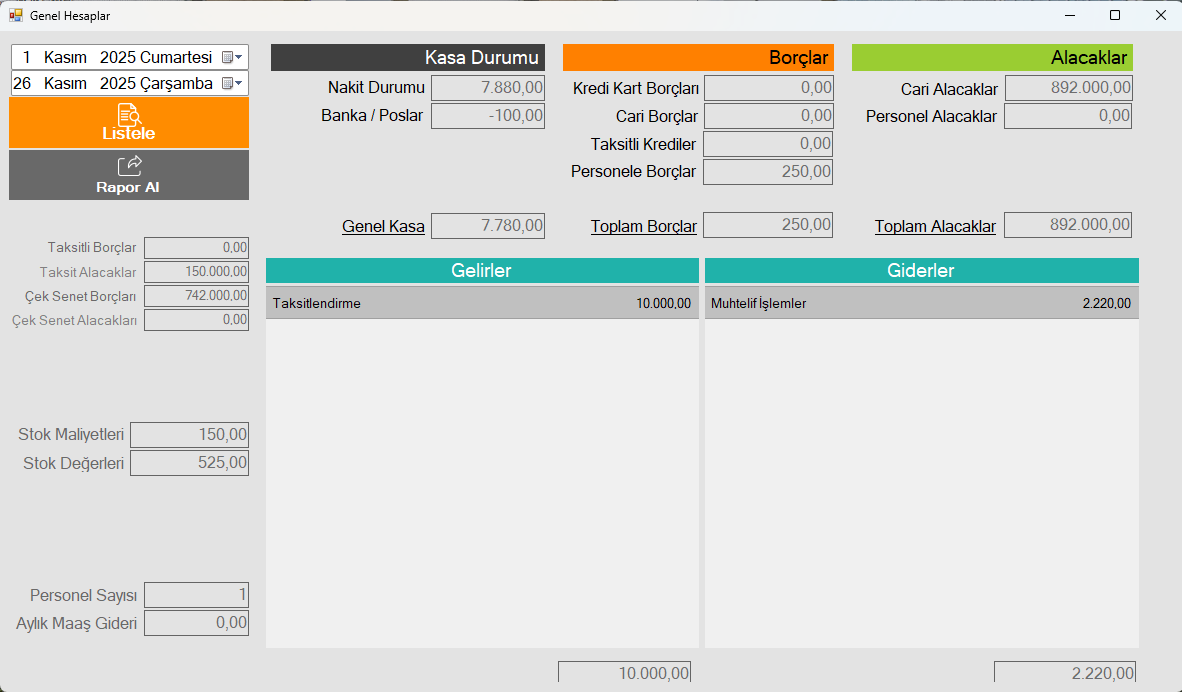Select the Taksitlendirme row in Gelirler
This screenshot has width=1182, height=692.
click(482, 304)
